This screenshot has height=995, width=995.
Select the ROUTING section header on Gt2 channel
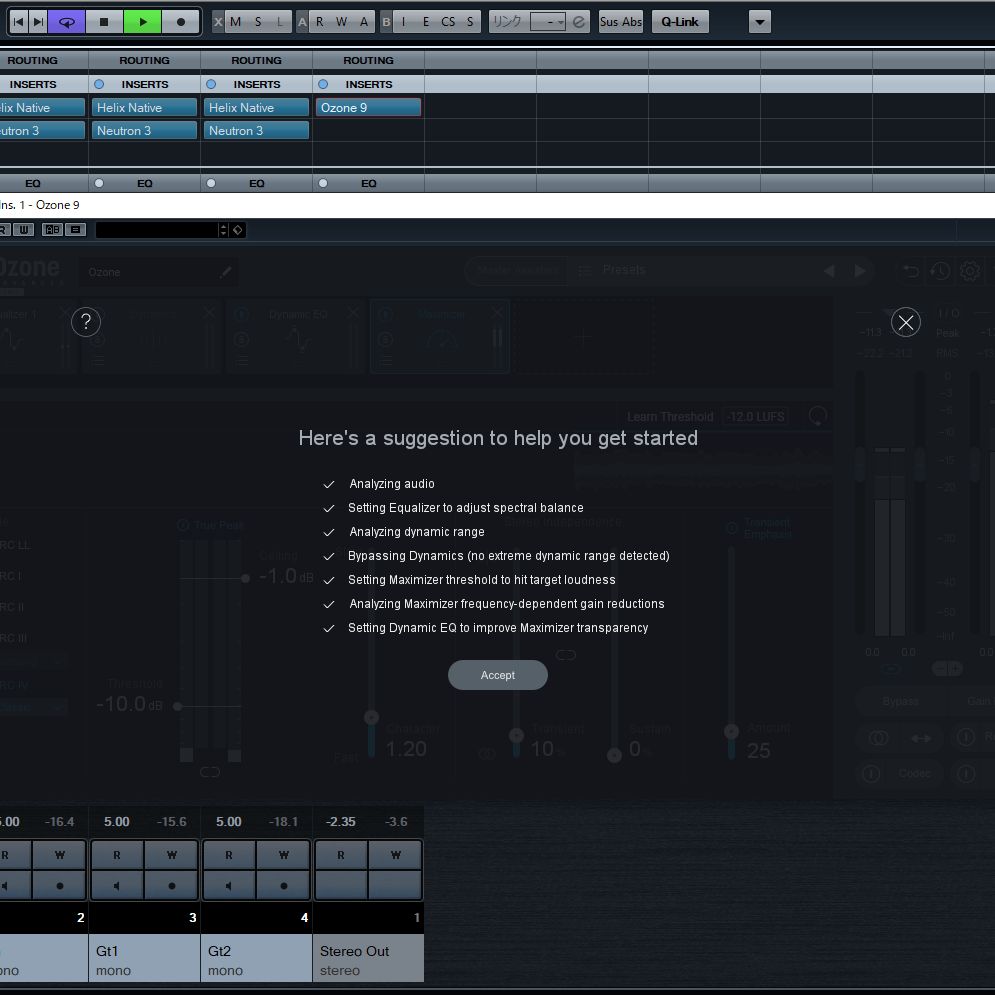pyautogui.click(x=256, y=60)
